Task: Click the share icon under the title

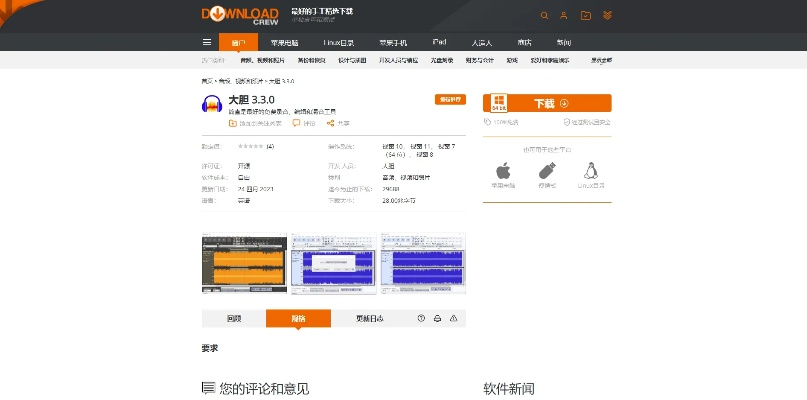Action: coord(330,124)
